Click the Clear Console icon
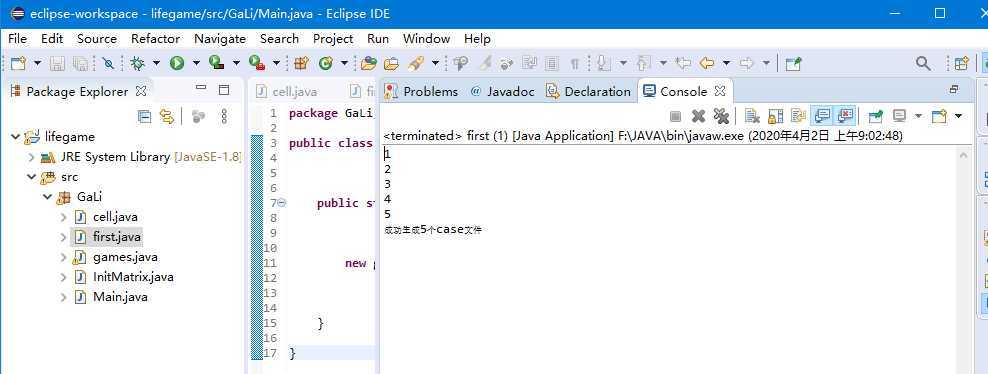The width and height of the screenshot is (988, 374). [752, 116]
